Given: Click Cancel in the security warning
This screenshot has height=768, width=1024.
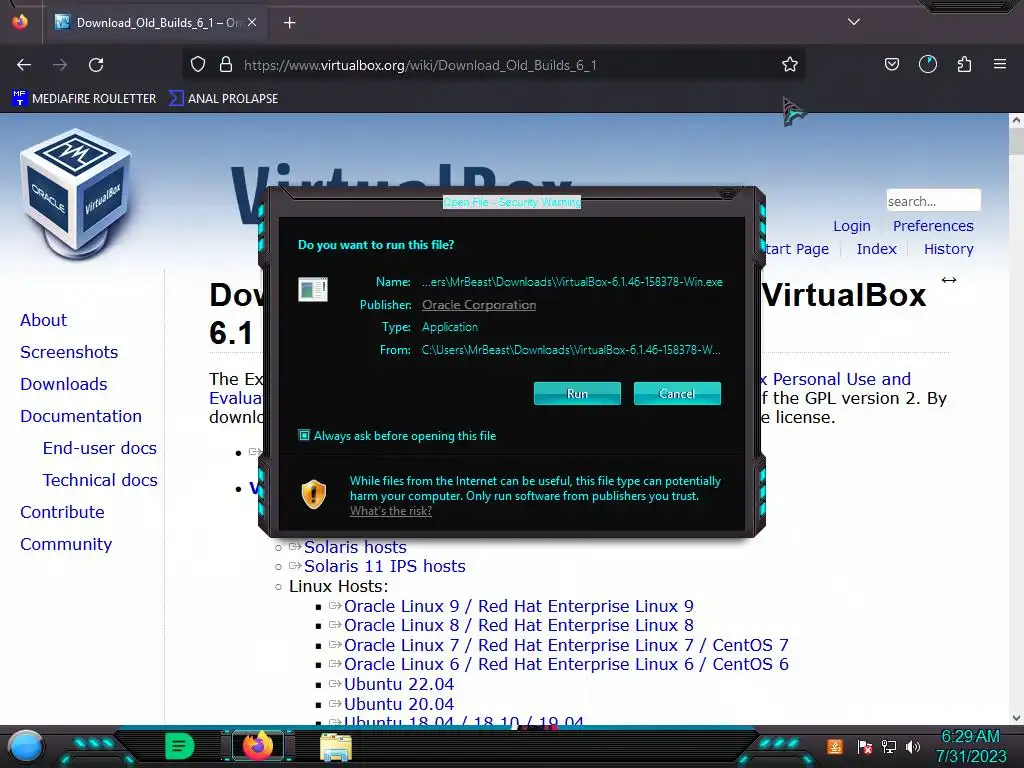Looking at the screenshot, I should pos(677,394).
